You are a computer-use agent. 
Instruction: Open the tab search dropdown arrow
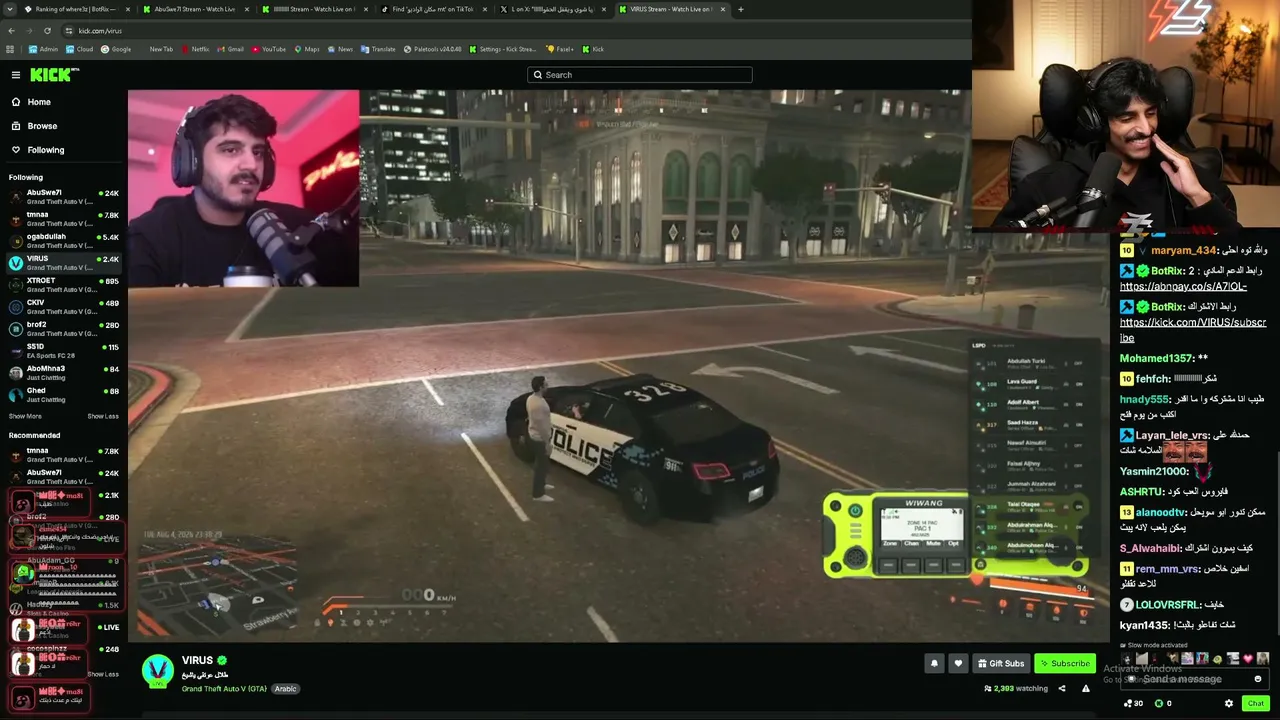click(9, 9)
